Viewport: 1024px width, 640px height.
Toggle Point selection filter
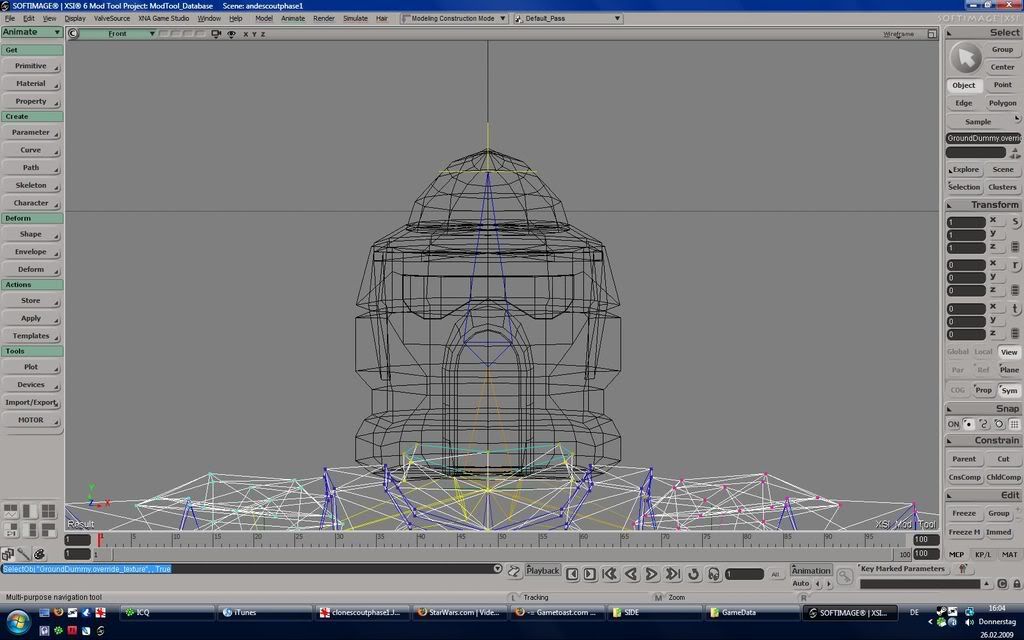click(1002, 85)
